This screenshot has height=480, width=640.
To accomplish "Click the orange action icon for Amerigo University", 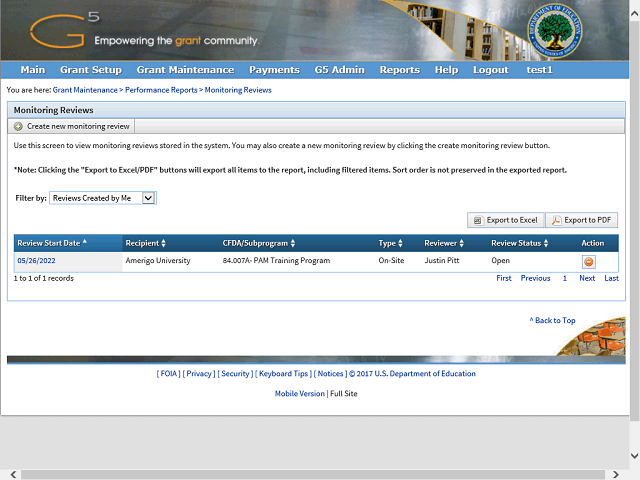I will click(x=589, y=262).
